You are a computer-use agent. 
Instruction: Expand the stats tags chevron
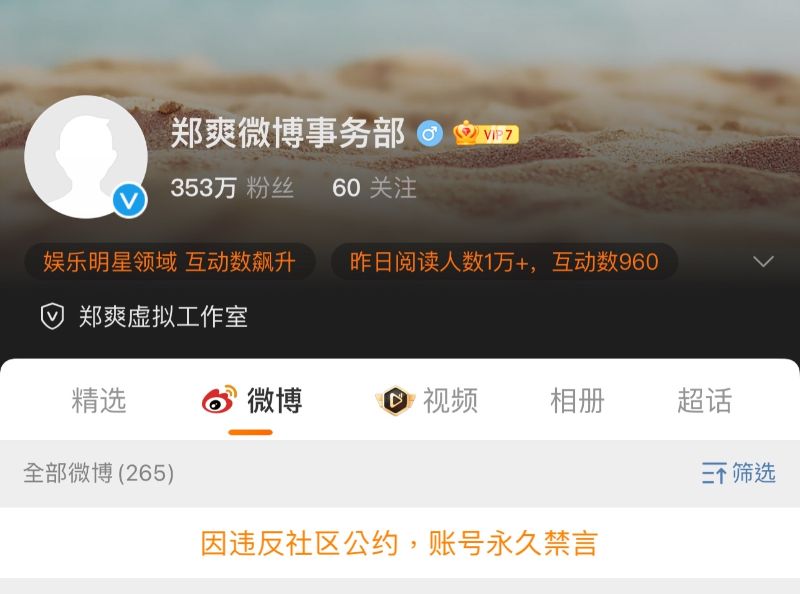(763, 261)
